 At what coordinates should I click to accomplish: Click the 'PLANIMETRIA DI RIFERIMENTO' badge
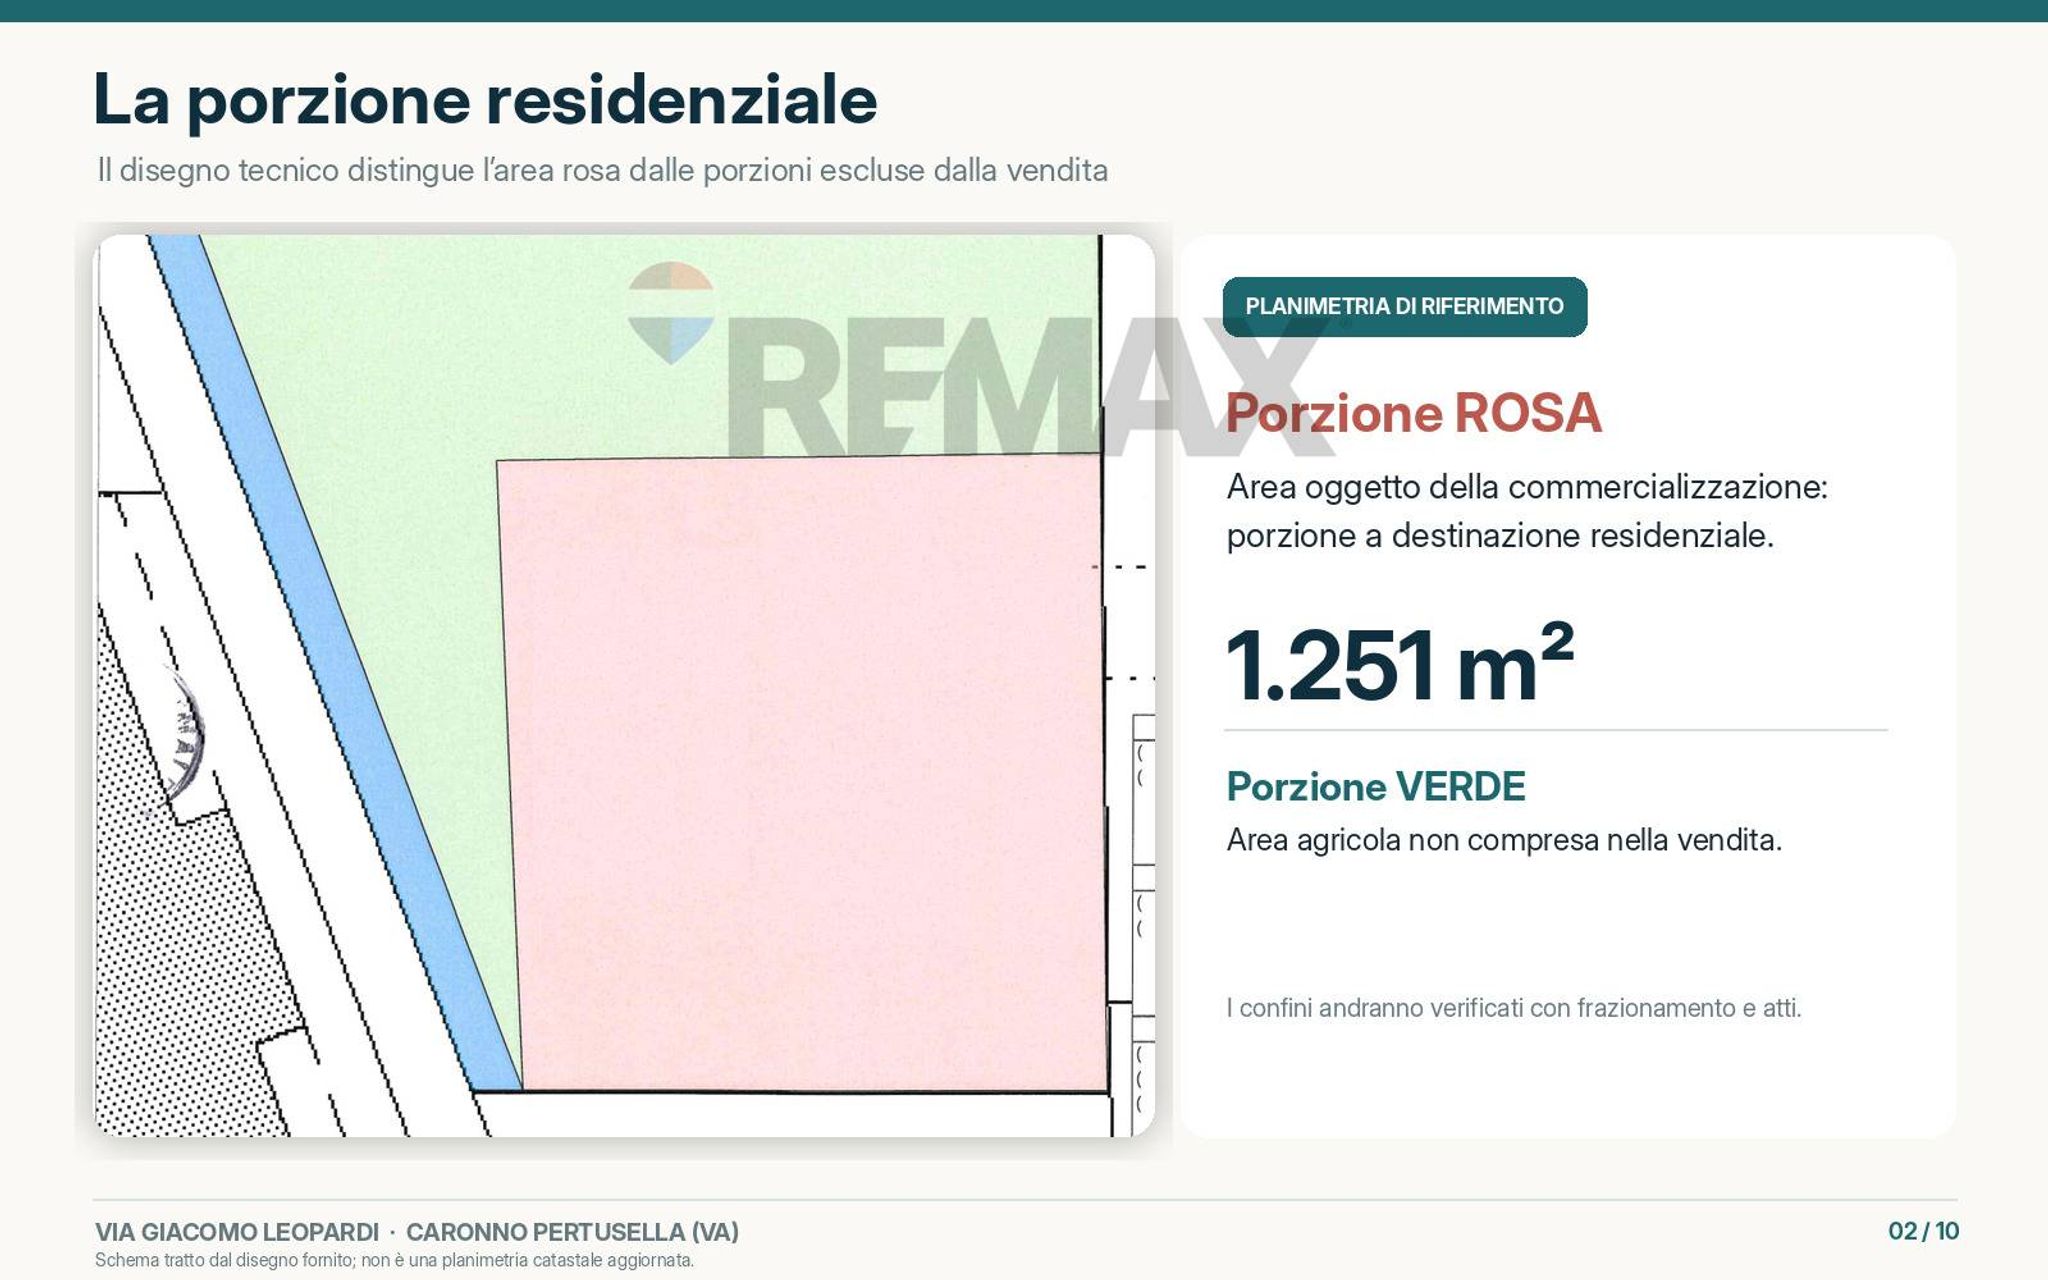click(1404, 306)
